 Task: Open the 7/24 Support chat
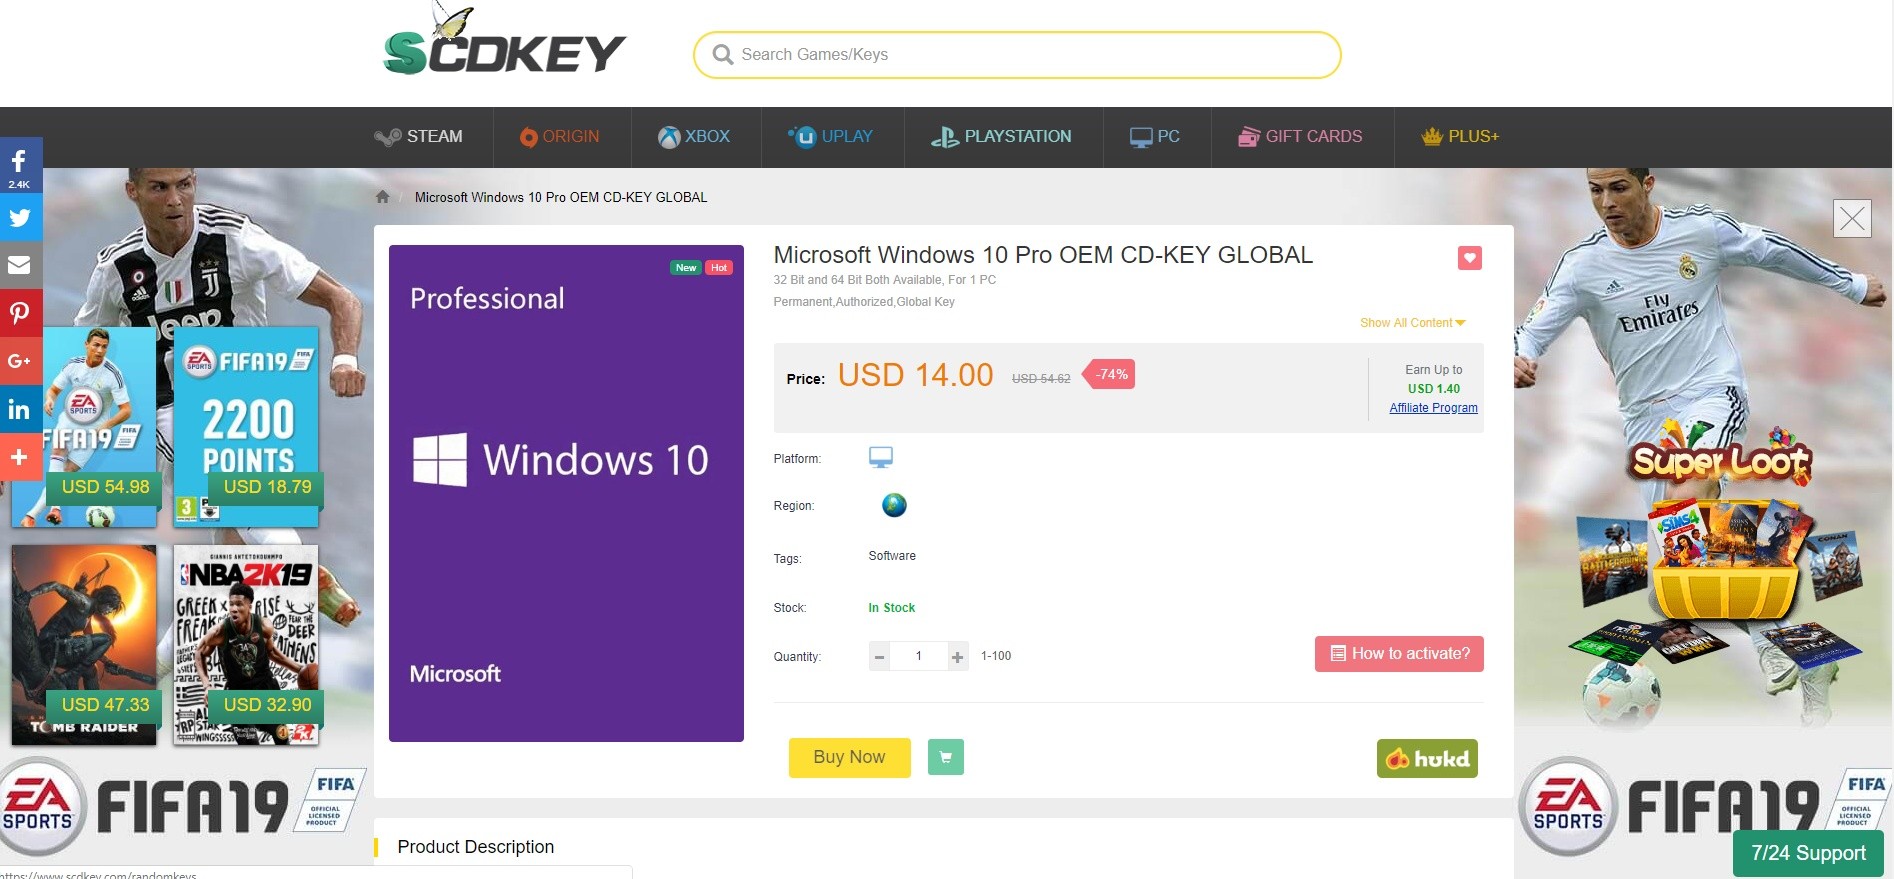click(x=1808, y=853)
